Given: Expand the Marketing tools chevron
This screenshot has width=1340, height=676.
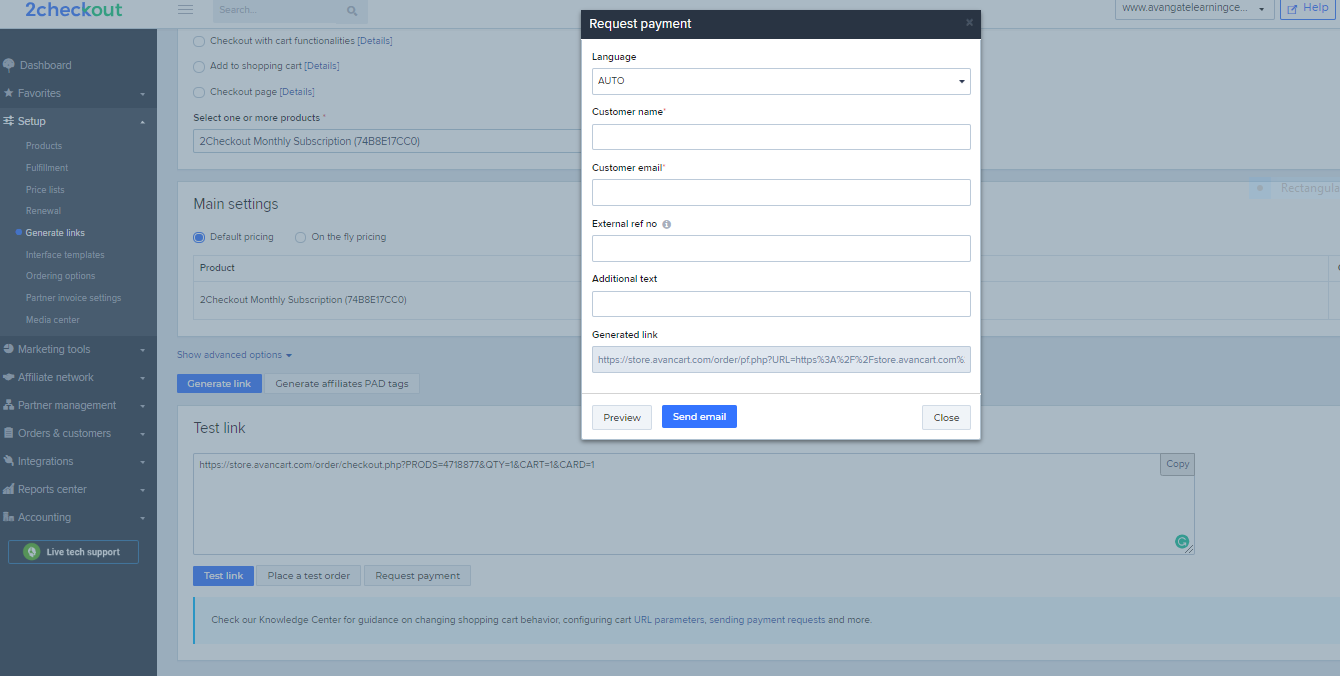Looking at the screenshot, I should pos(142,350).
